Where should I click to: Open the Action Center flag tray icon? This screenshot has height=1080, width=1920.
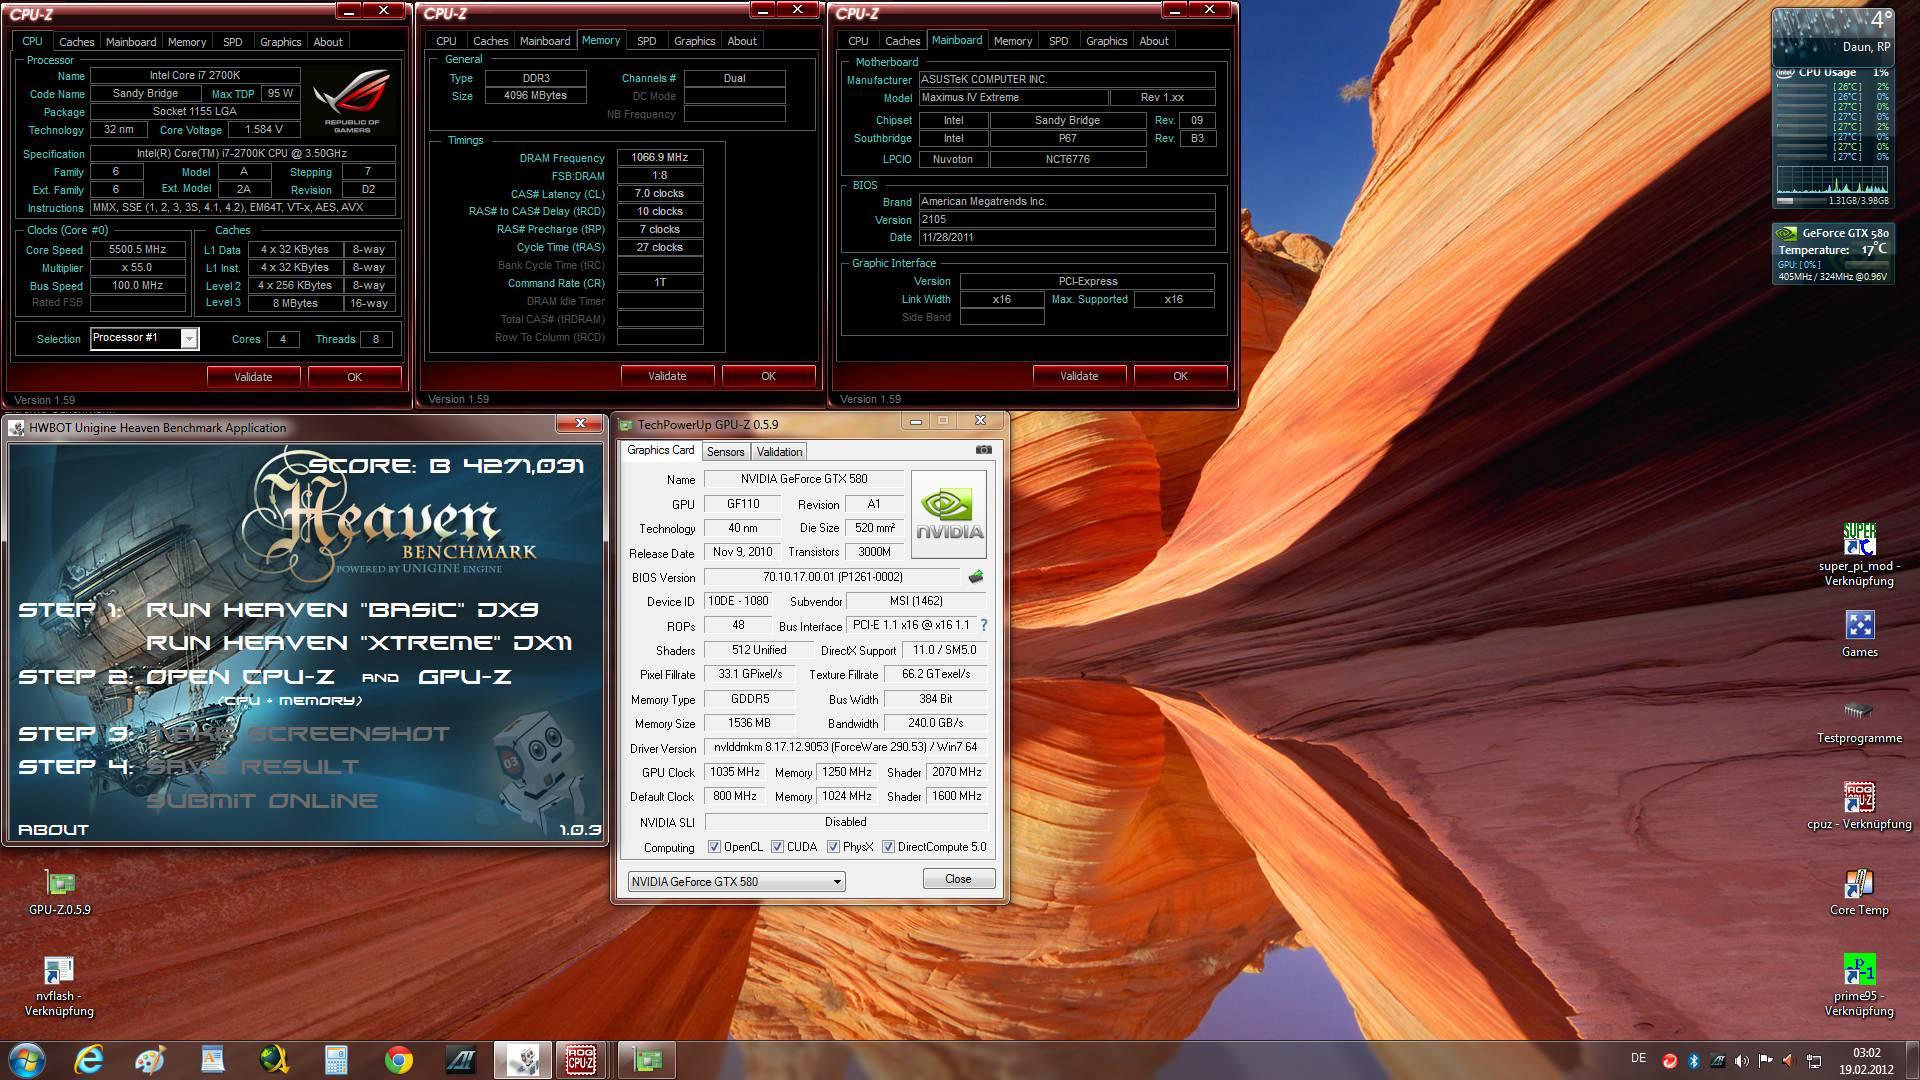point(1766,1060)
